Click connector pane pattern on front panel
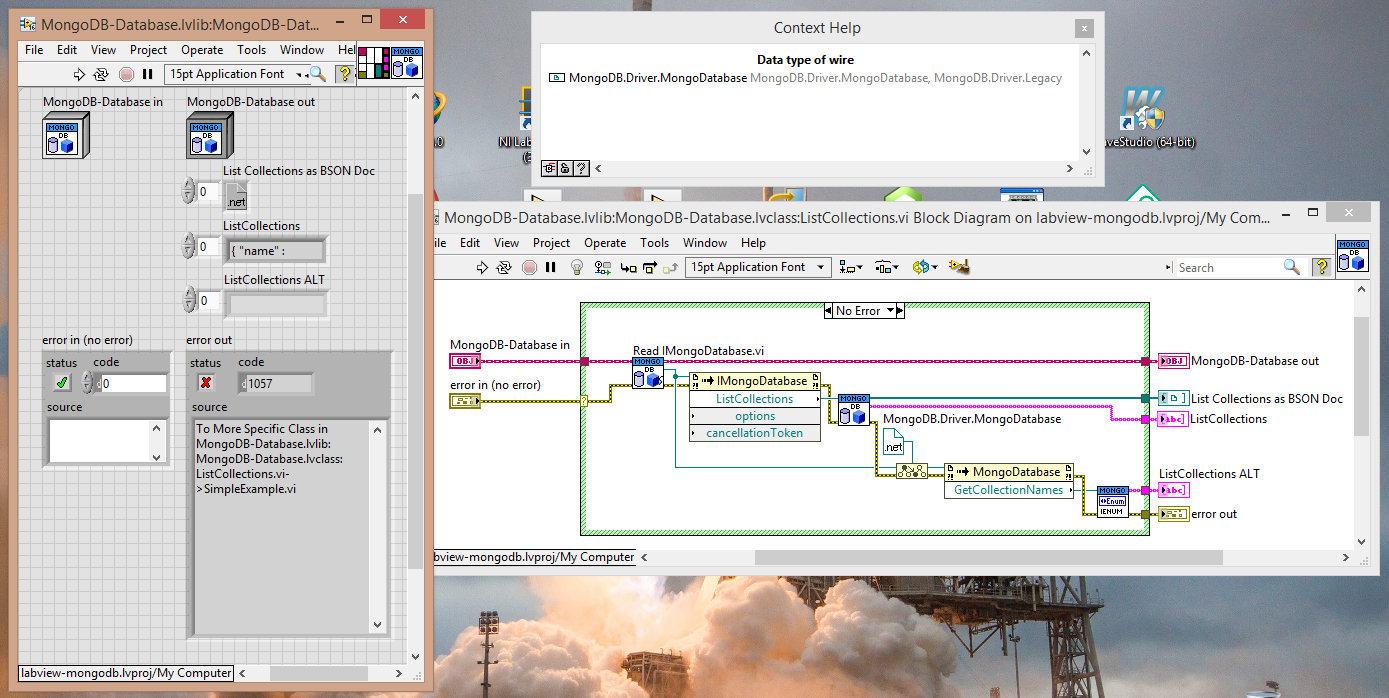 tap(372, 63)
